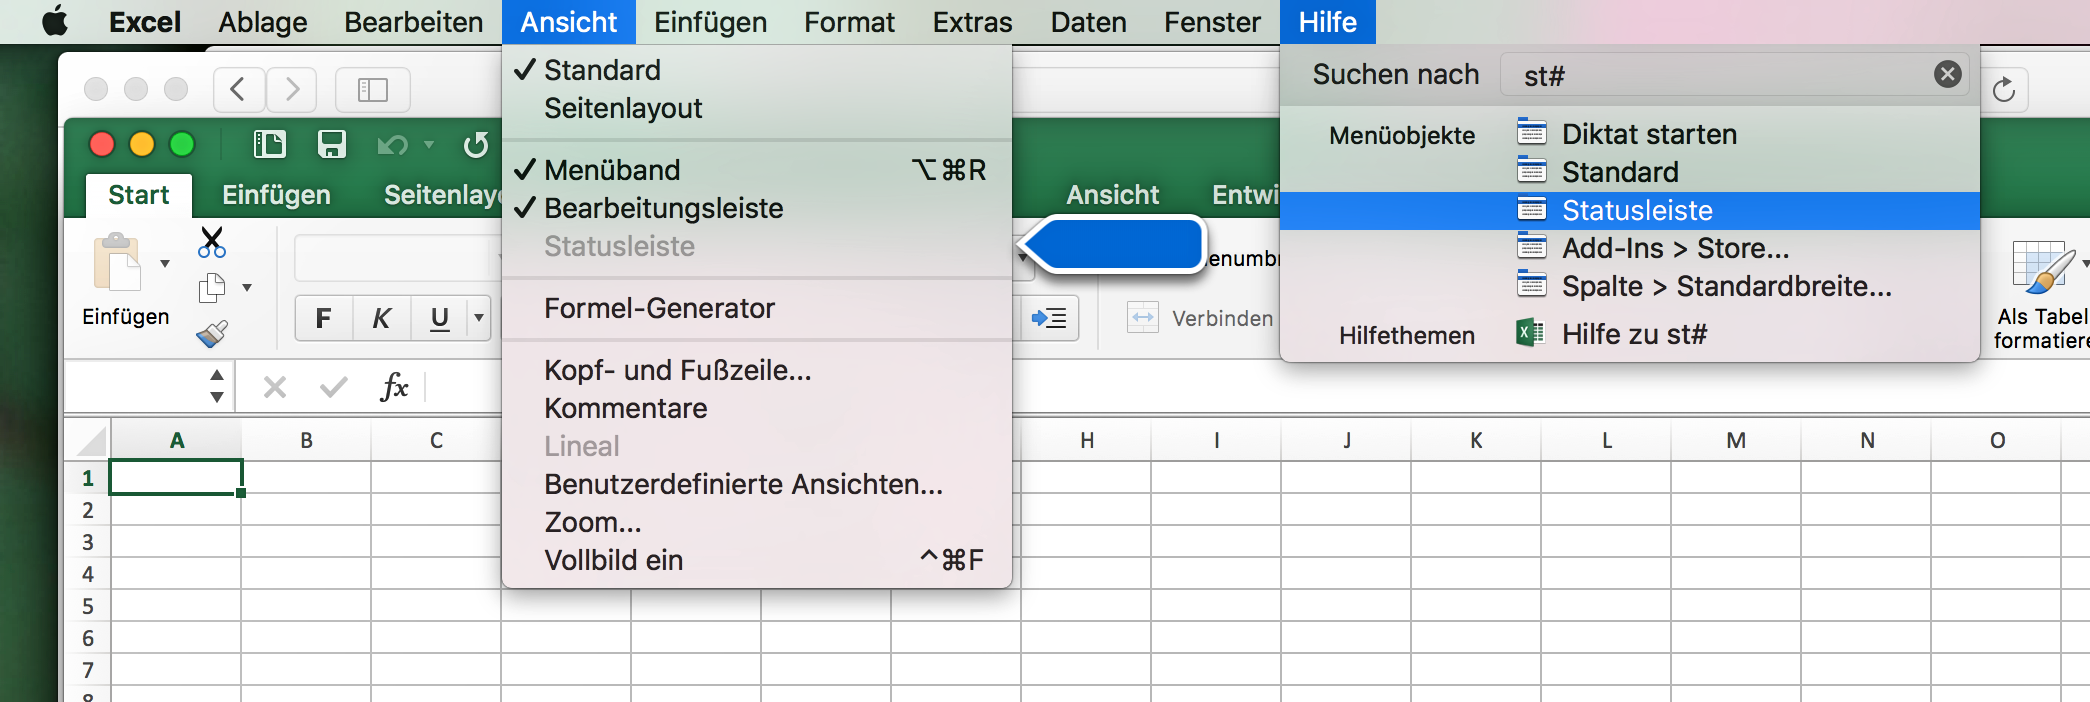The image size is (2090, 702).
Task: Choose Add-Ins > Store result
Action: point(1630,248)
